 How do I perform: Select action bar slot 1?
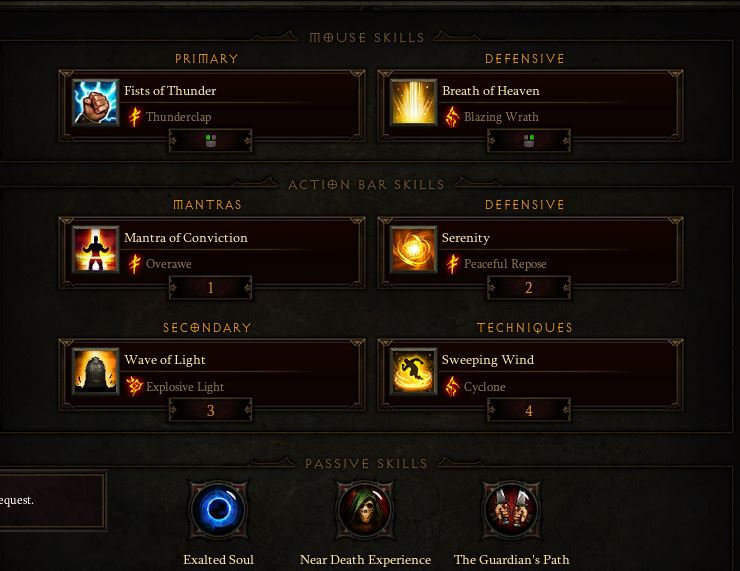pos(210,287)
